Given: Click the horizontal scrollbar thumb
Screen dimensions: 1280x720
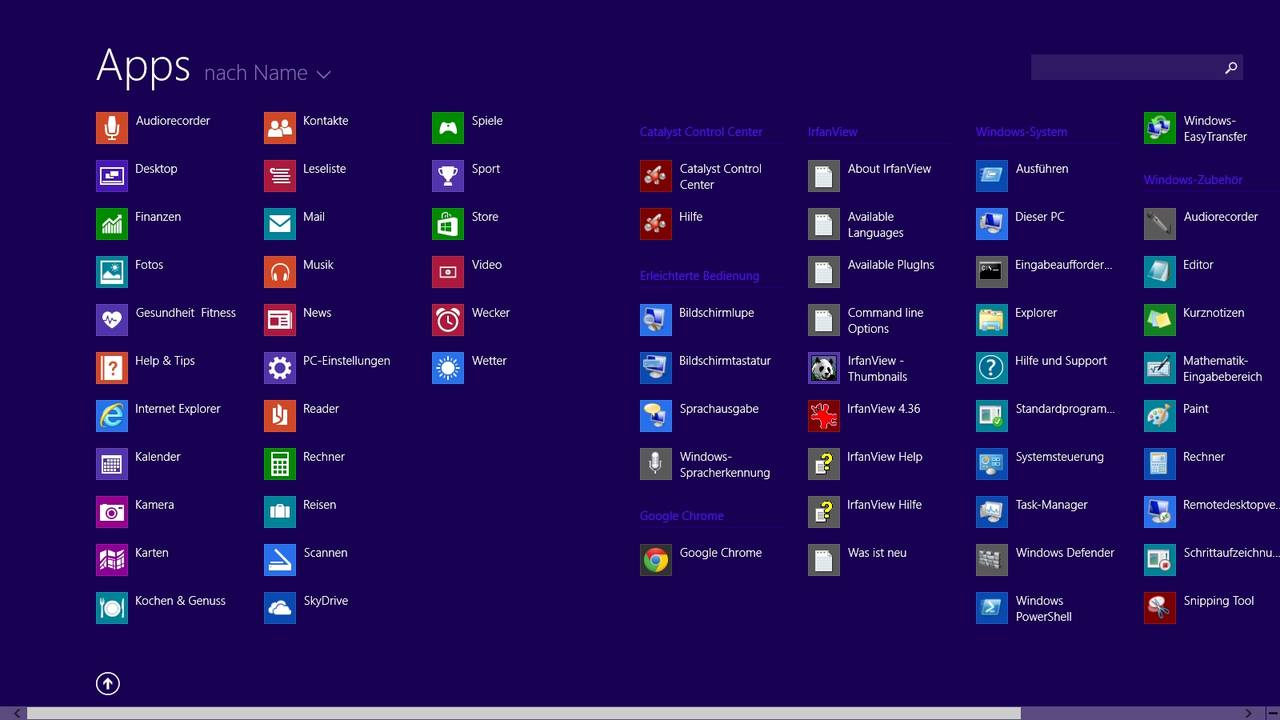Looking at the screenshot, I should 523,713.
